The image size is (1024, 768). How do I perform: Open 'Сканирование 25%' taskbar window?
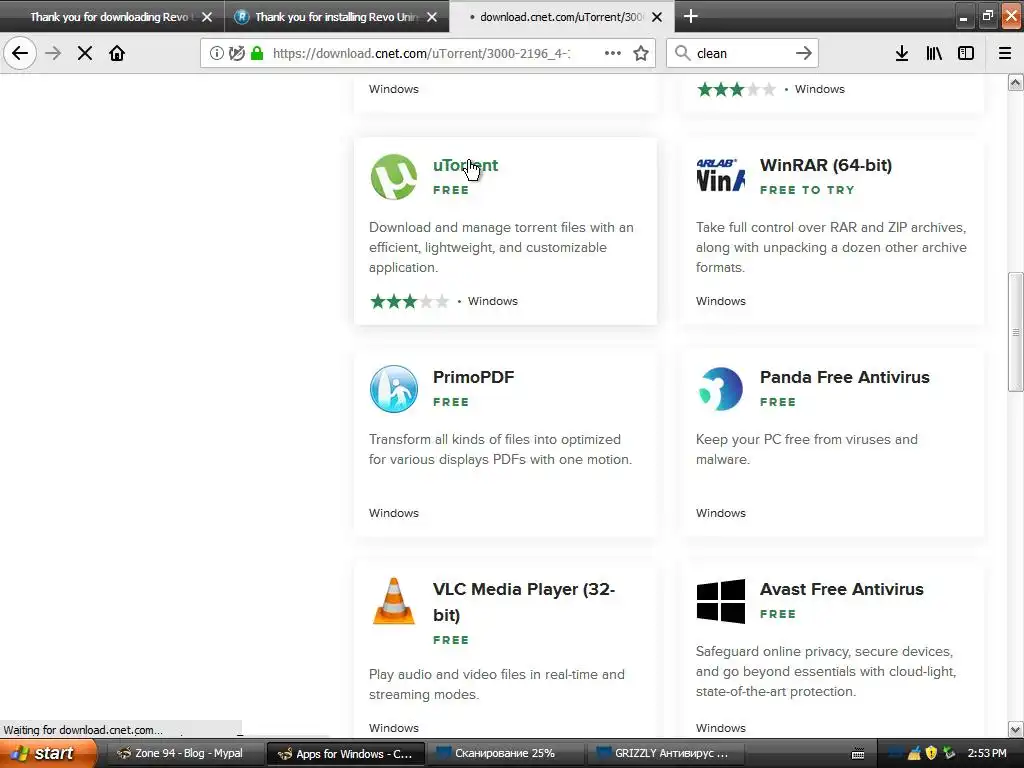point(504,753)
